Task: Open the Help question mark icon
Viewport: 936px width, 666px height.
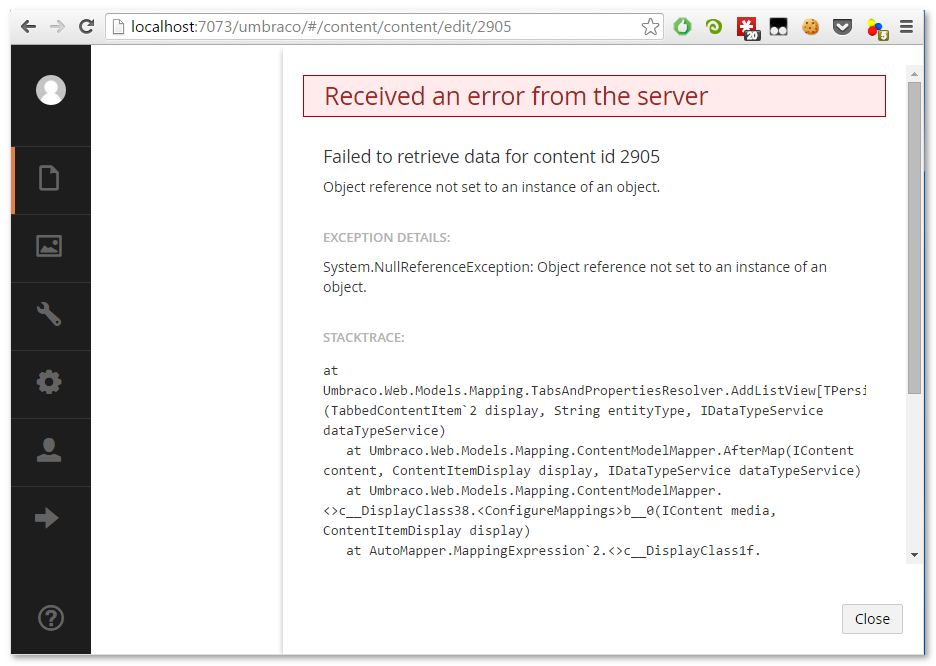Action: point(51,618)
